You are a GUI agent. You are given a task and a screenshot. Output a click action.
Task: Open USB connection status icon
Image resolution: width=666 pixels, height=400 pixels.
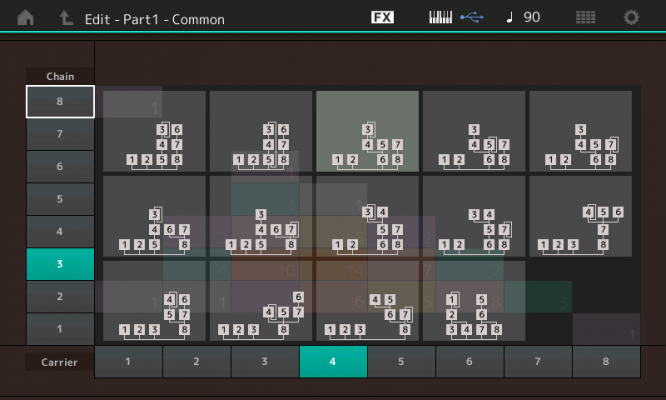point(471,17)
